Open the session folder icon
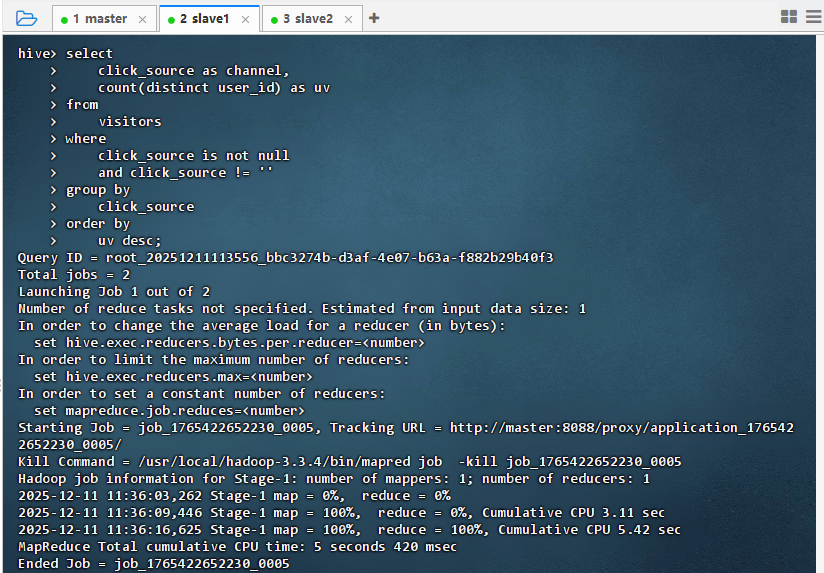 click(x=26, y=18)
